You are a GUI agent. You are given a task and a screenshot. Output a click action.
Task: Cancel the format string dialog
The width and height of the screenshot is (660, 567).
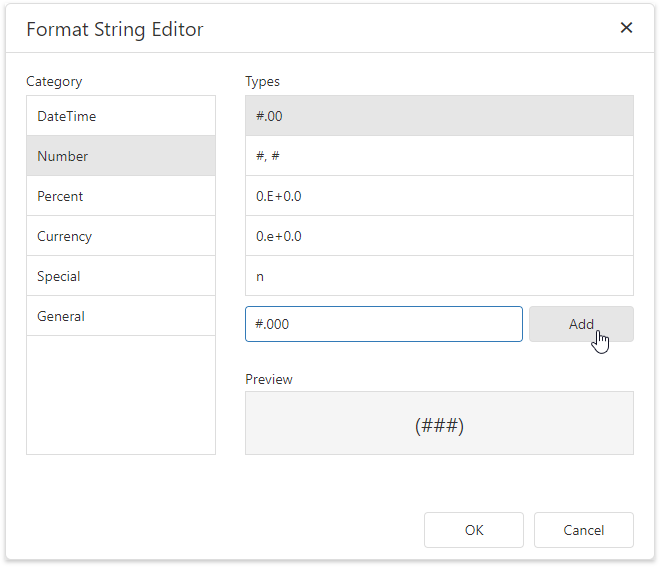click(583, 530)
